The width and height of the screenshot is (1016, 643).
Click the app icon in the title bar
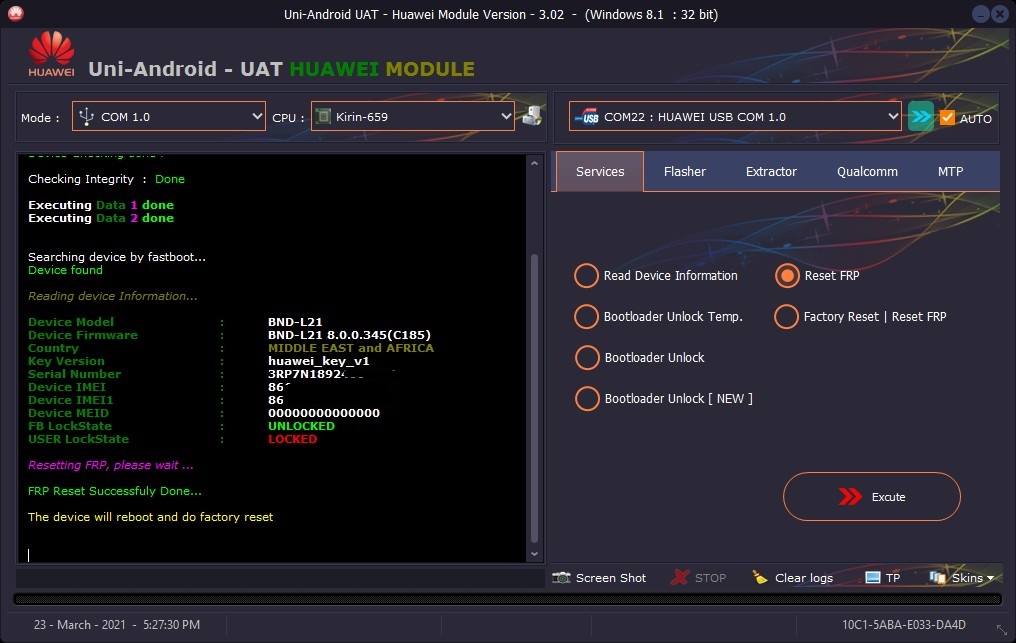point(16,14)
